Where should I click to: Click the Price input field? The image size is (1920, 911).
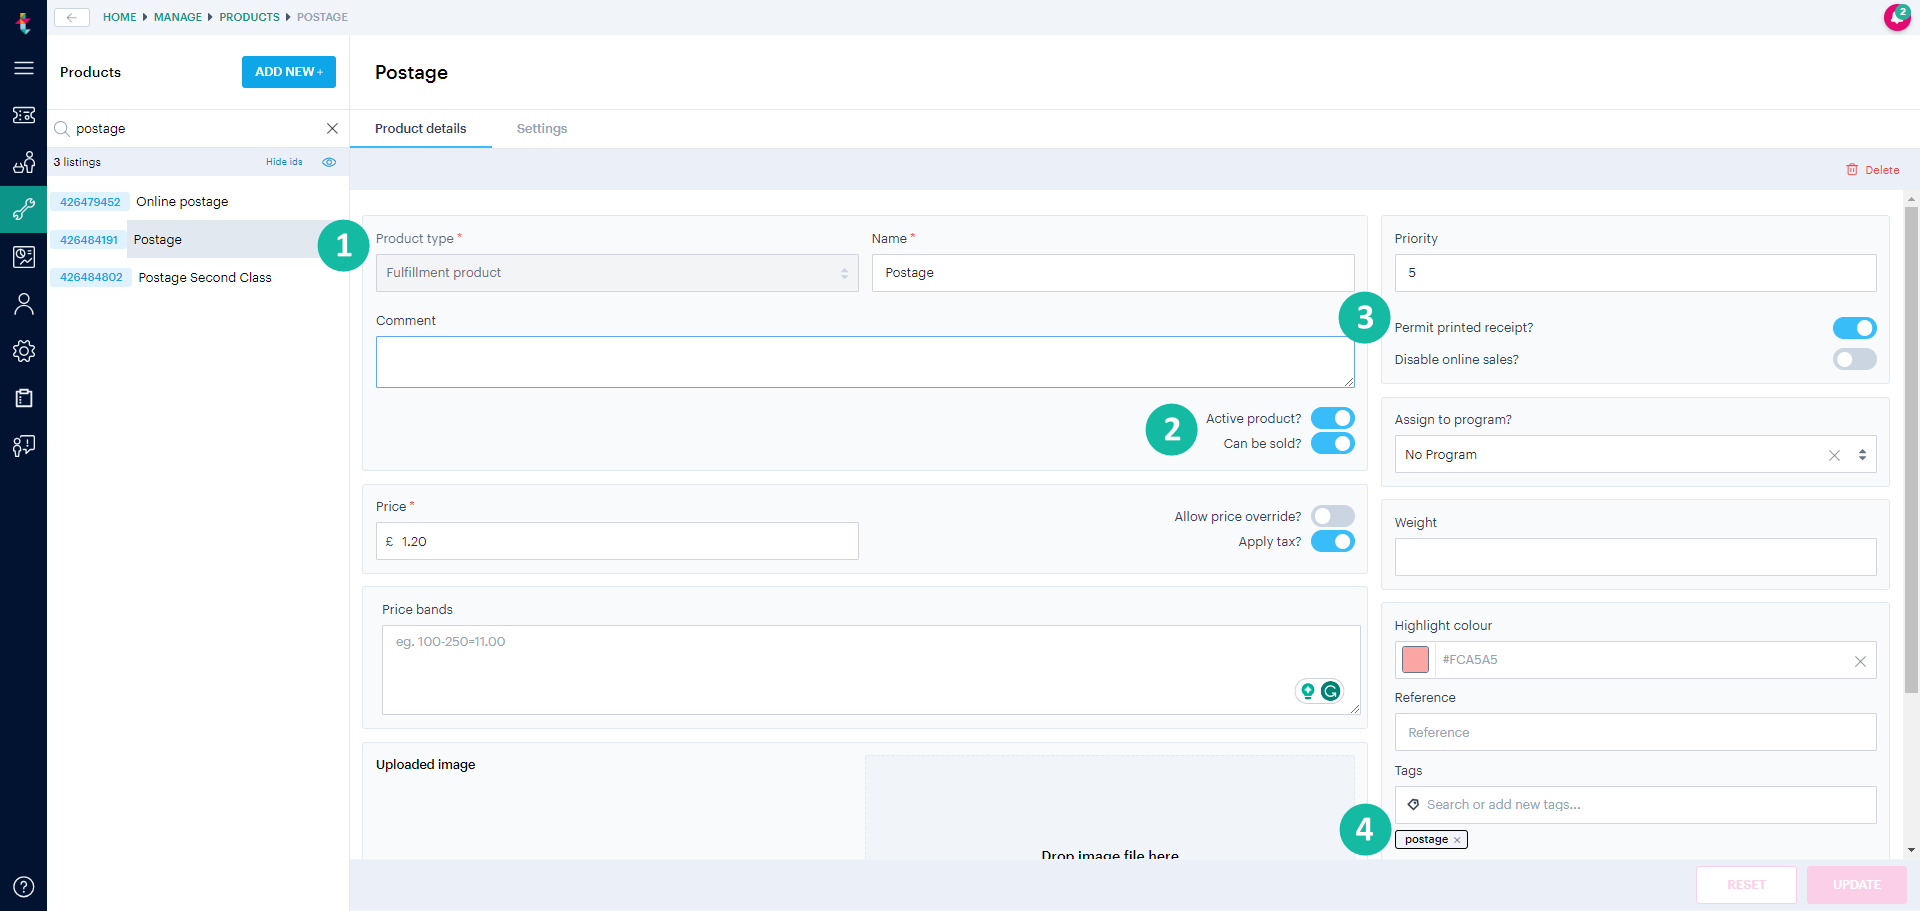[x=617, y=541]
